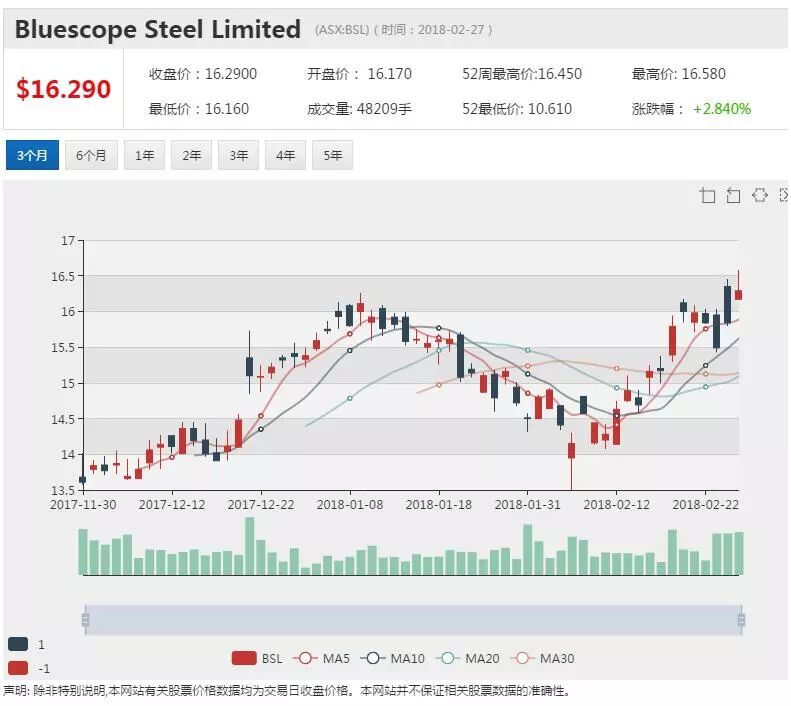Click the left handle of data zoom slider
The height and width of the screenshot is (706, 791).
(85, 619)
